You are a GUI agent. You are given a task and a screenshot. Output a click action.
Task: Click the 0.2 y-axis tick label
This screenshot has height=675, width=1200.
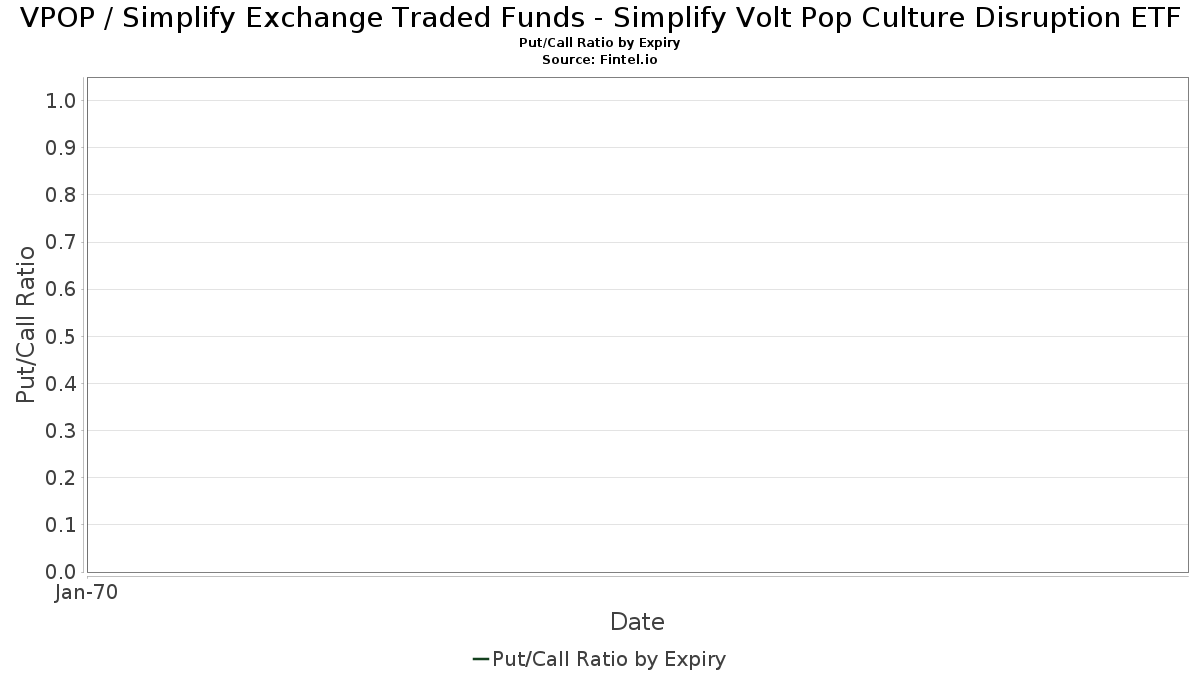(x=61, y=477)
